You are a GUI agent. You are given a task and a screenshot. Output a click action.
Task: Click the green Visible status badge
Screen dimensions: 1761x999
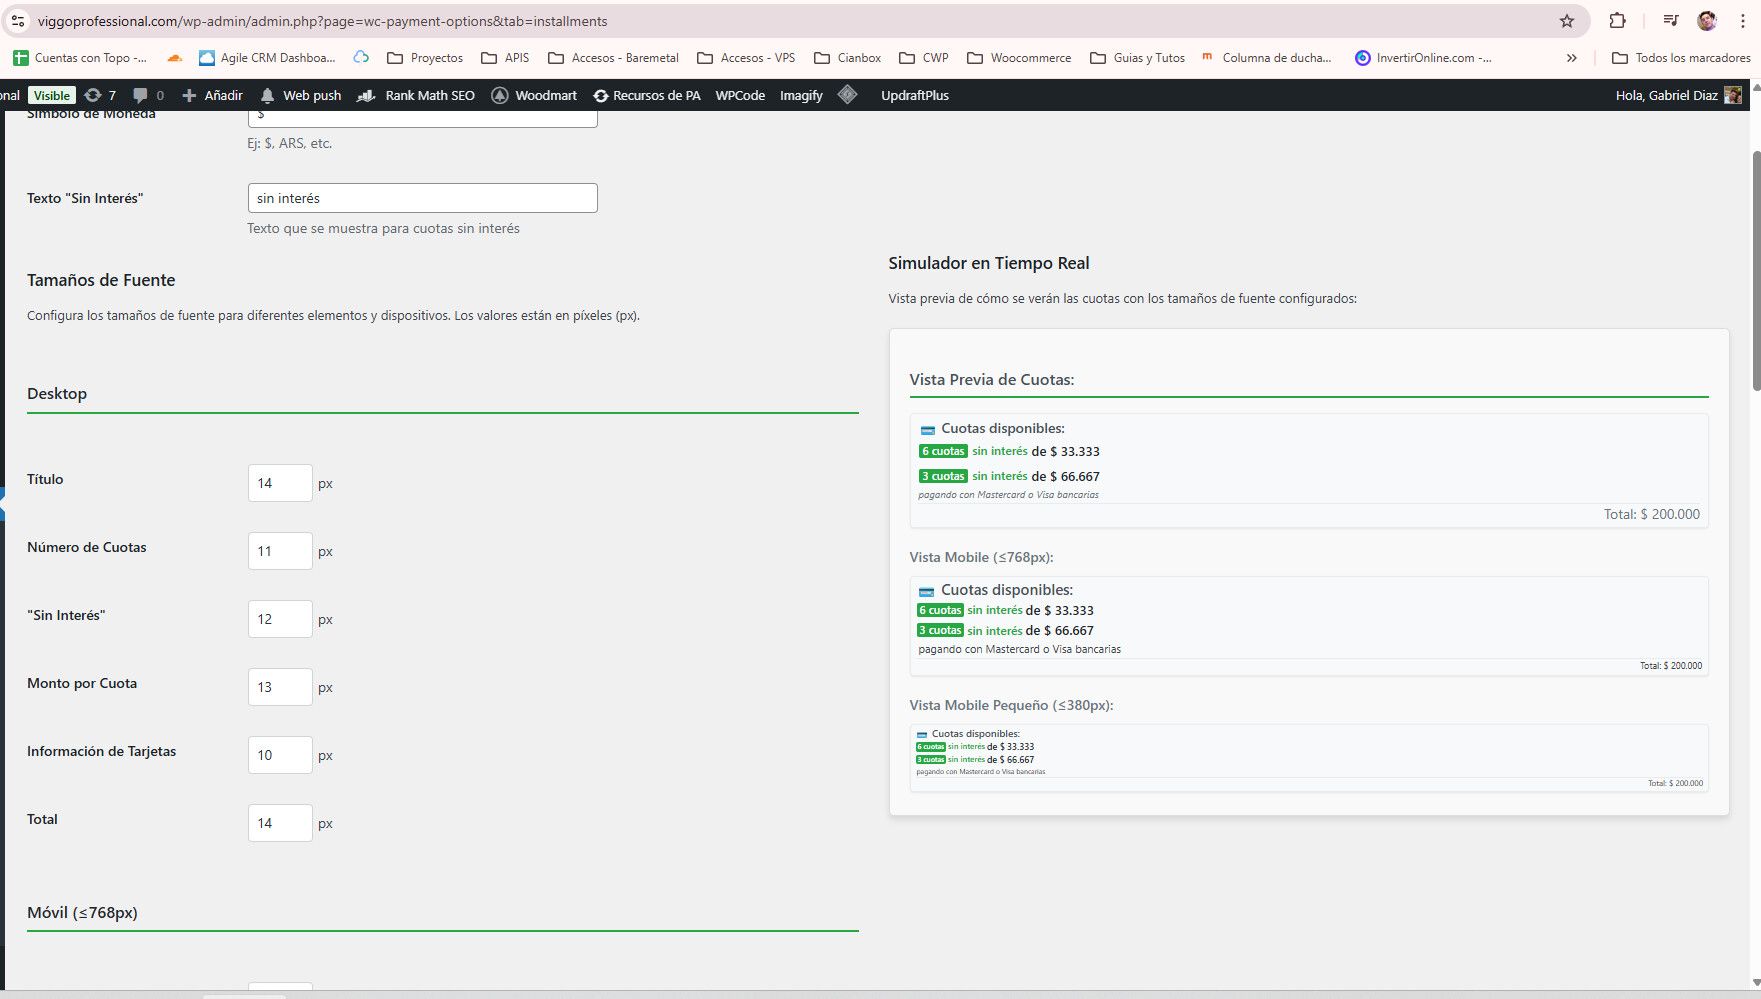[x=51, y=95]
